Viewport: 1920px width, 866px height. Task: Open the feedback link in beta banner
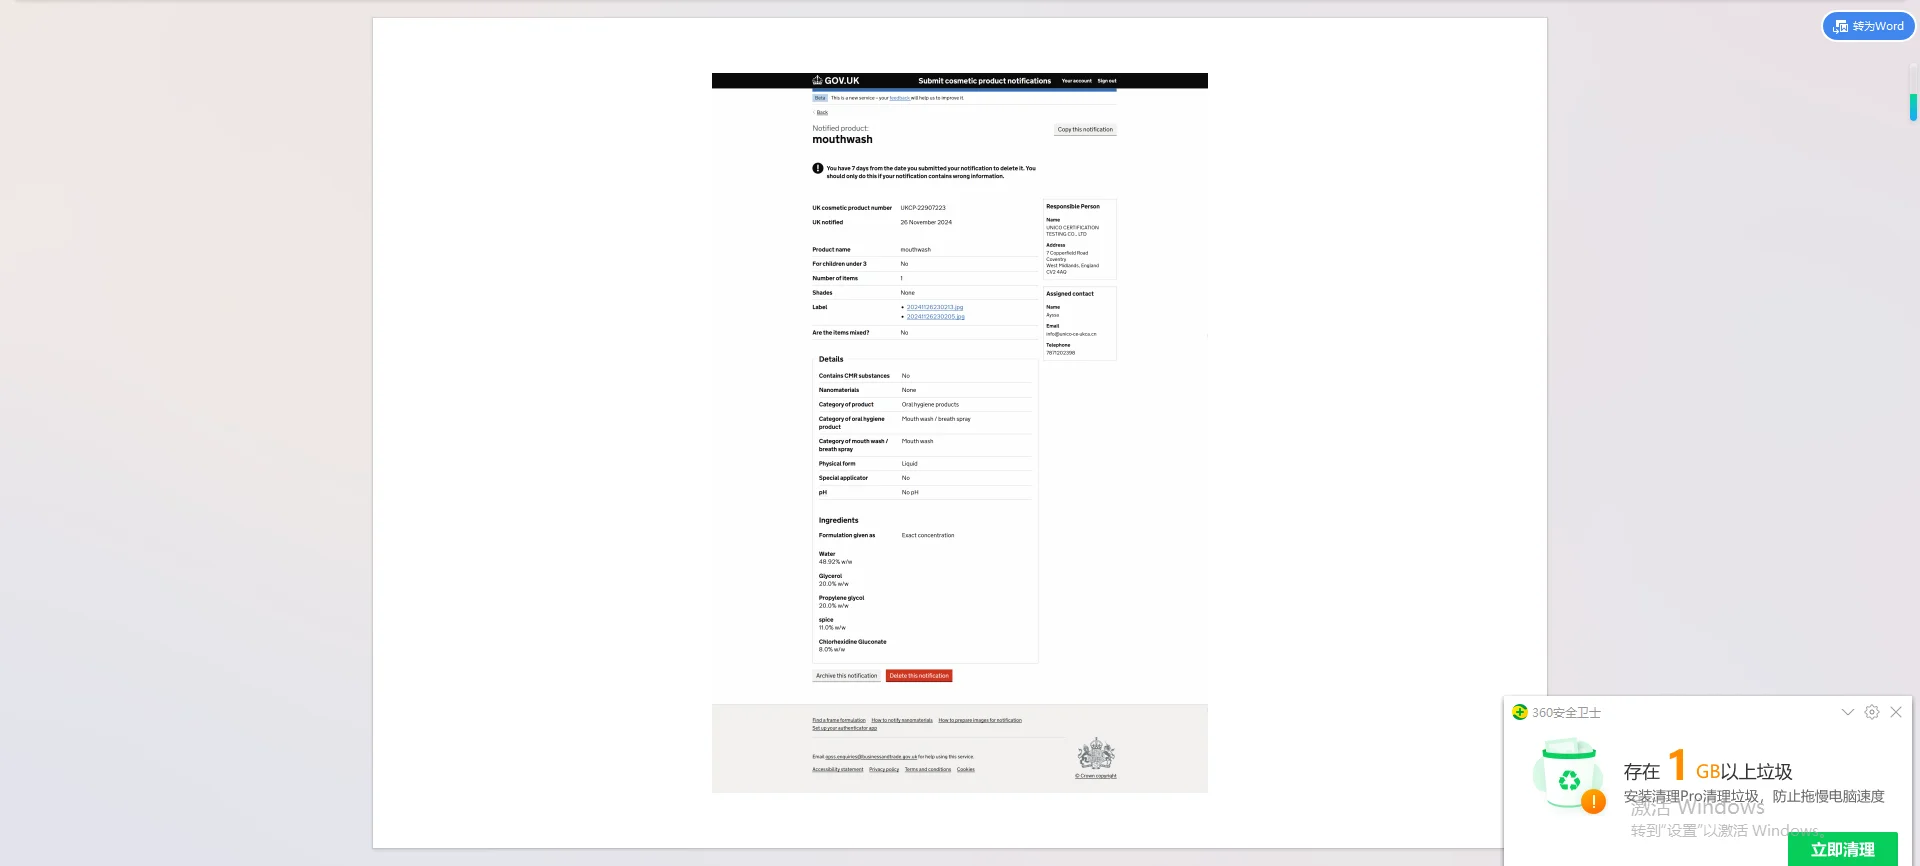900,98
